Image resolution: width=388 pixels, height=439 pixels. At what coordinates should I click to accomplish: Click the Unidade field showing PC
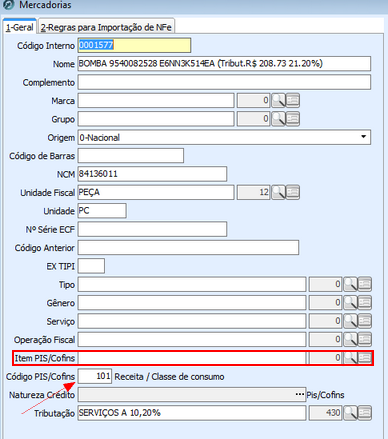click(102, 211)
